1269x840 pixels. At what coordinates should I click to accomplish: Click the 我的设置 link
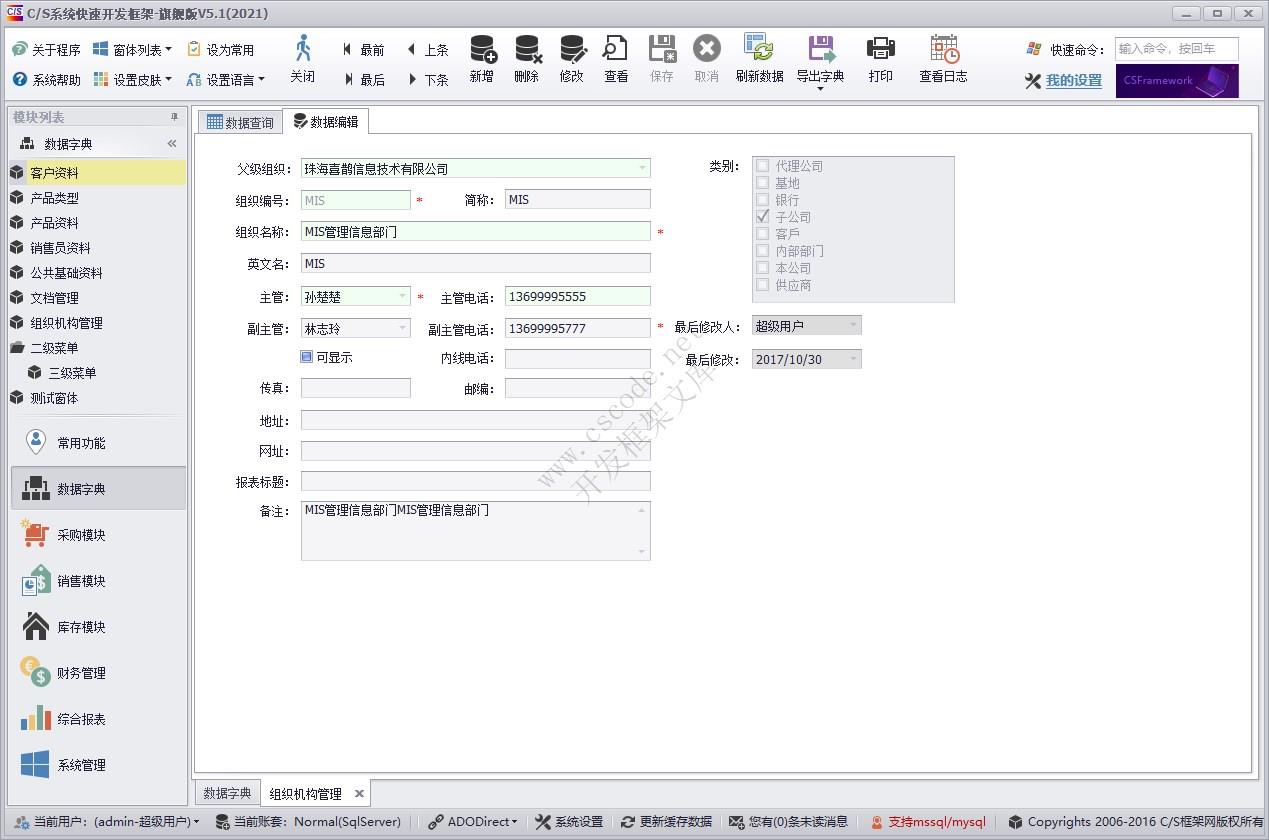point(1073,81)
